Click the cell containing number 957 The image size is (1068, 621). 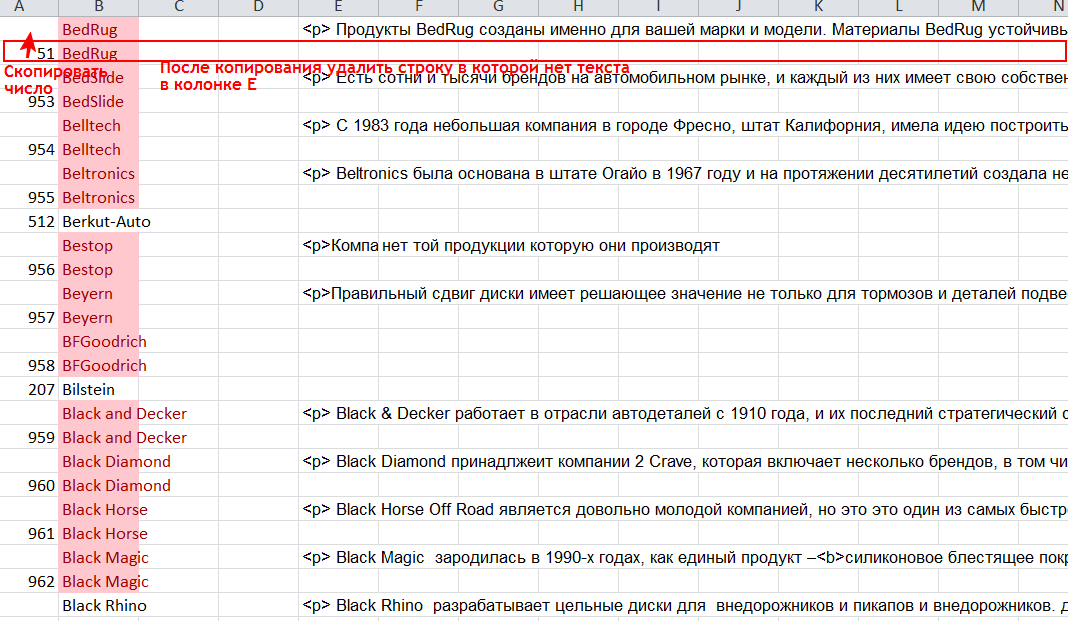(29, 317)
